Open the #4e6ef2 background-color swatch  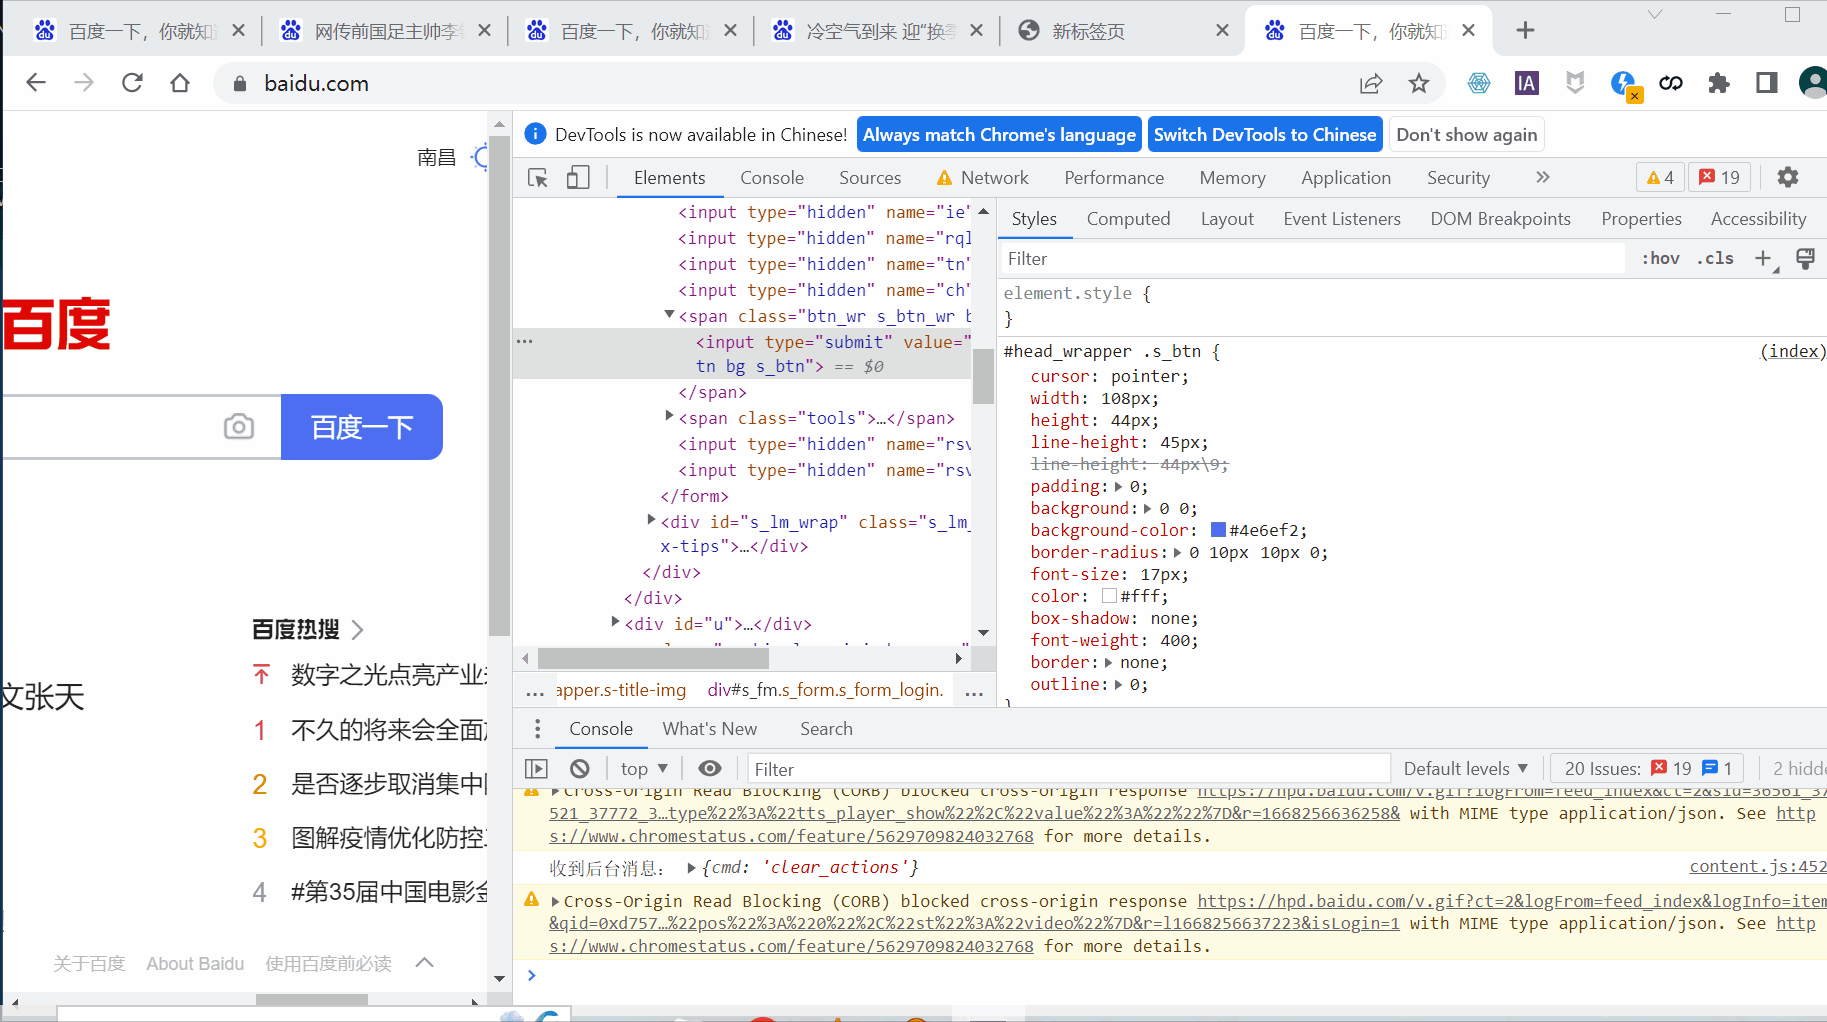(1218, 530)
